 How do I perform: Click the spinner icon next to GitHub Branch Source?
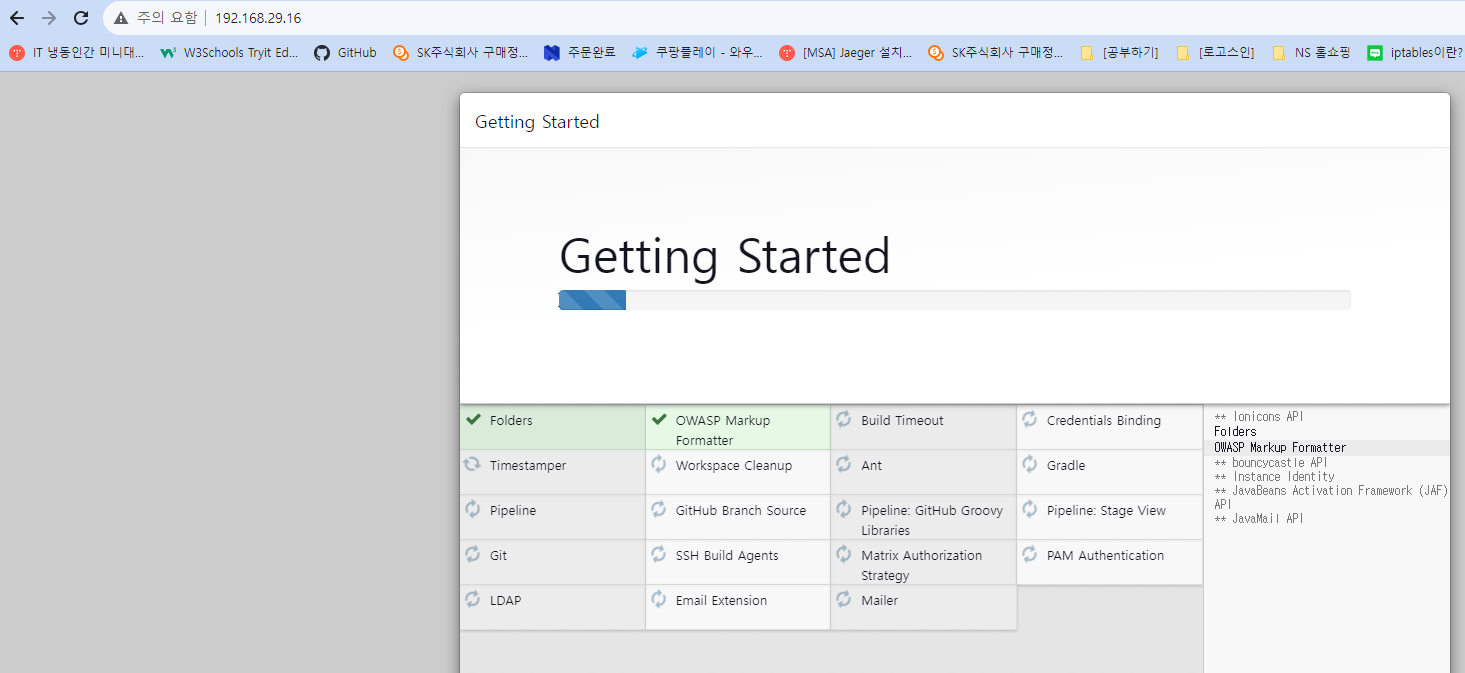point(658,509)
